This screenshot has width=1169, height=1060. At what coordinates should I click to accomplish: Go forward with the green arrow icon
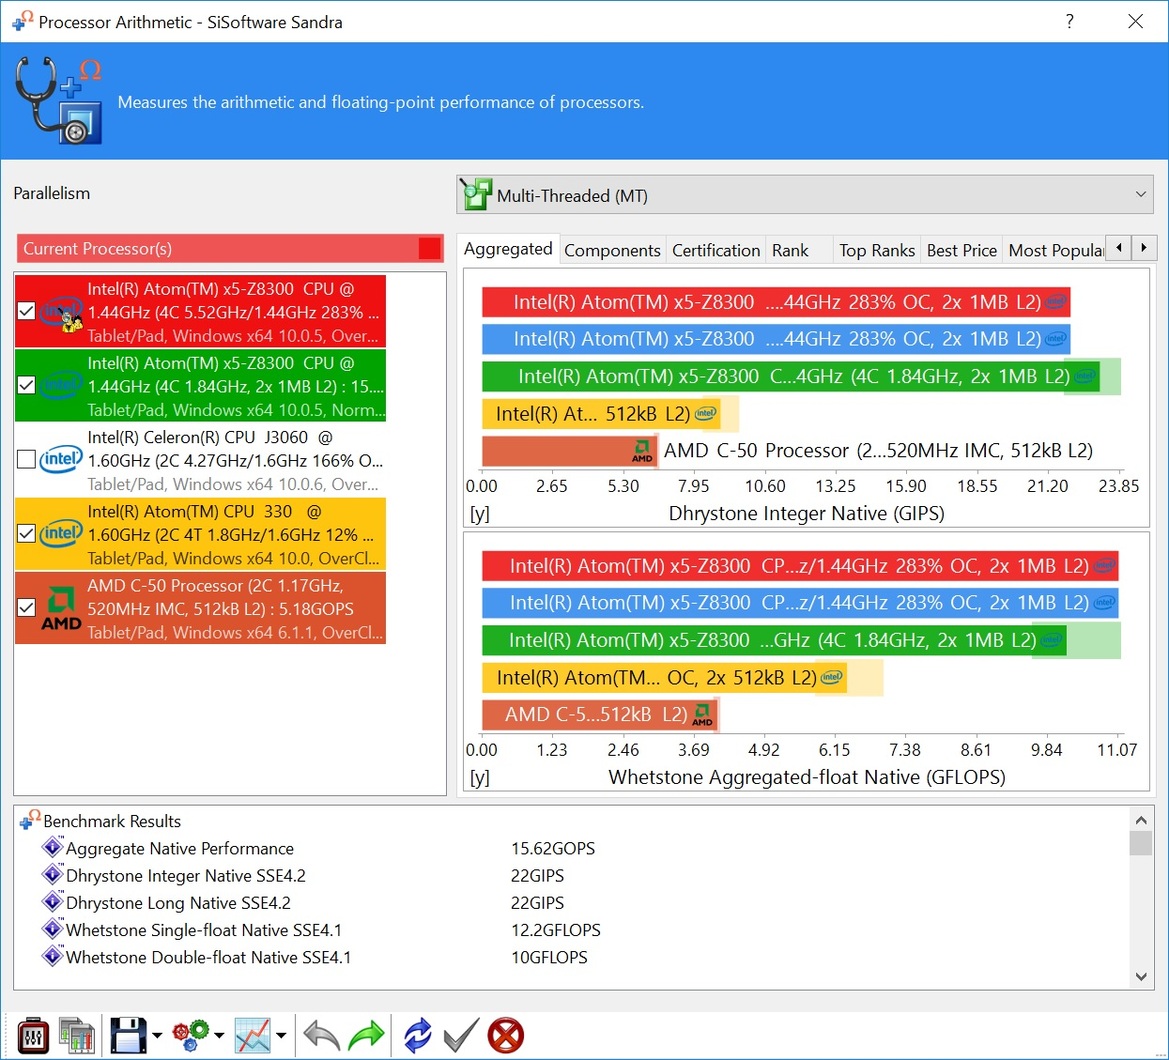366,1035
